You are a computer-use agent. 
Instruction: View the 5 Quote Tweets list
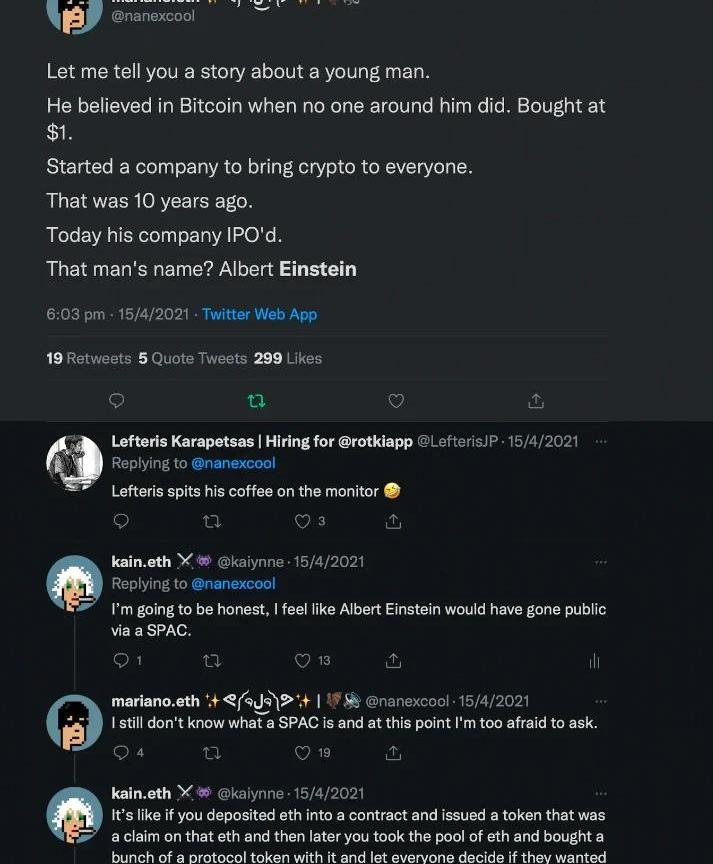click(192, 358)
